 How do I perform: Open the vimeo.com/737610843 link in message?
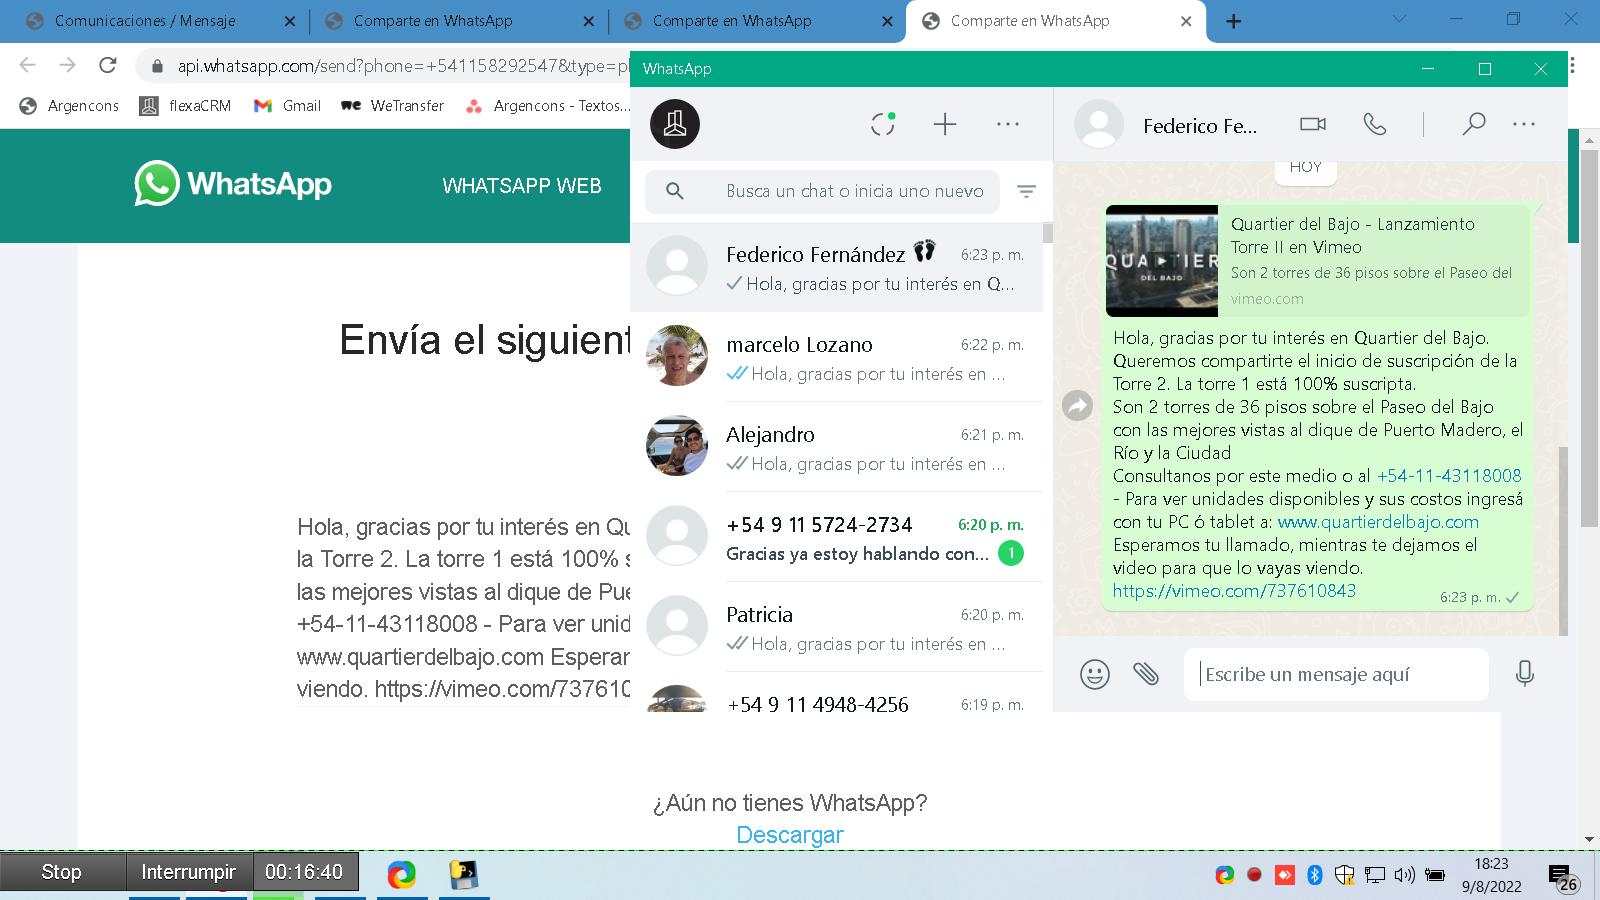(x=1234, y=591)
